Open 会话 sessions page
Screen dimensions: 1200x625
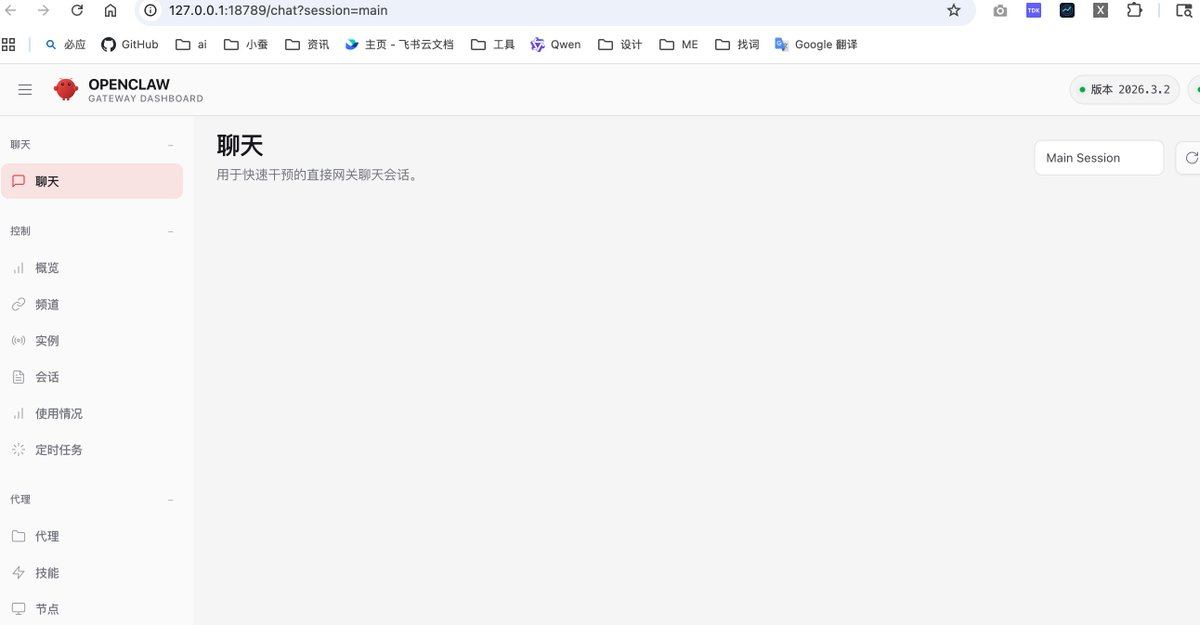[x=47, y=377]
